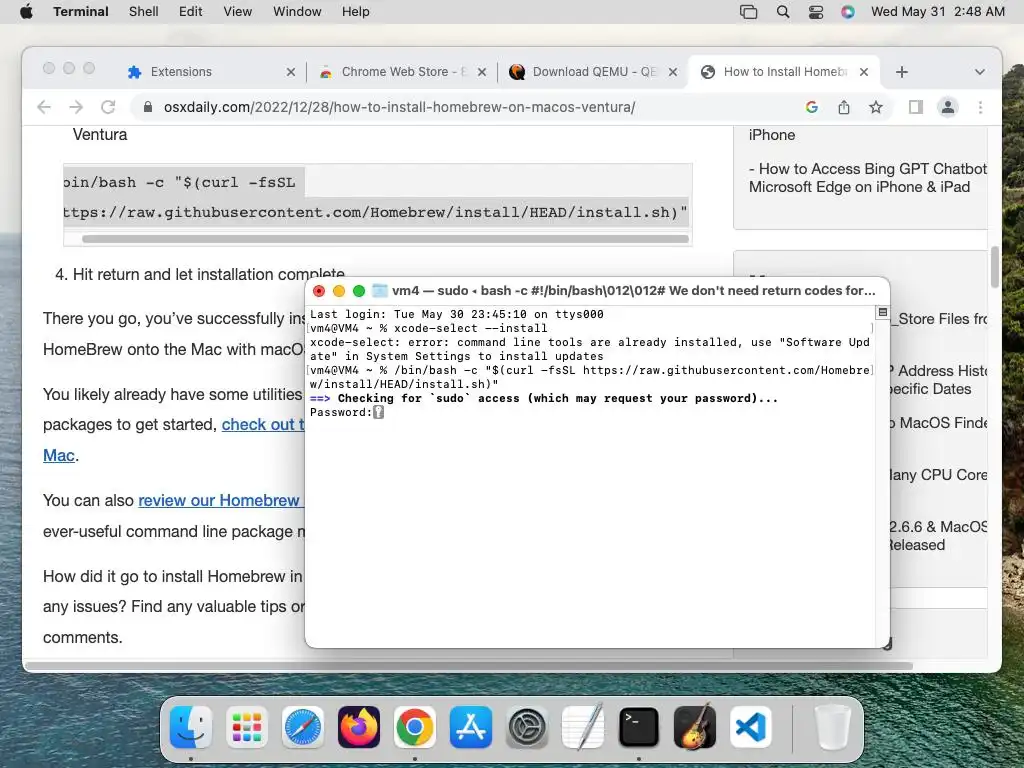1024x768 pixels.
Task: Toggle the Chrome side panel
Action: [916, 107]
